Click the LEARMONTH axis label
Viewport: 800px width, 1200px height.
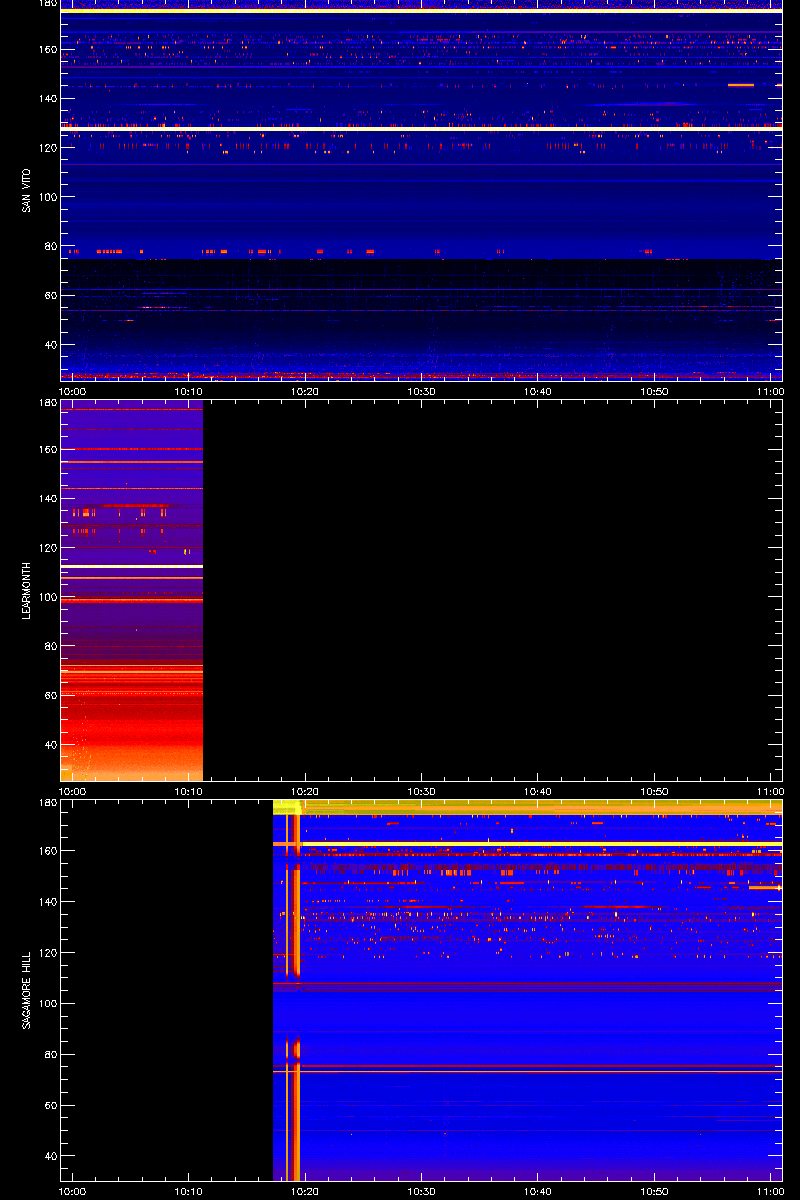[26, 589]
